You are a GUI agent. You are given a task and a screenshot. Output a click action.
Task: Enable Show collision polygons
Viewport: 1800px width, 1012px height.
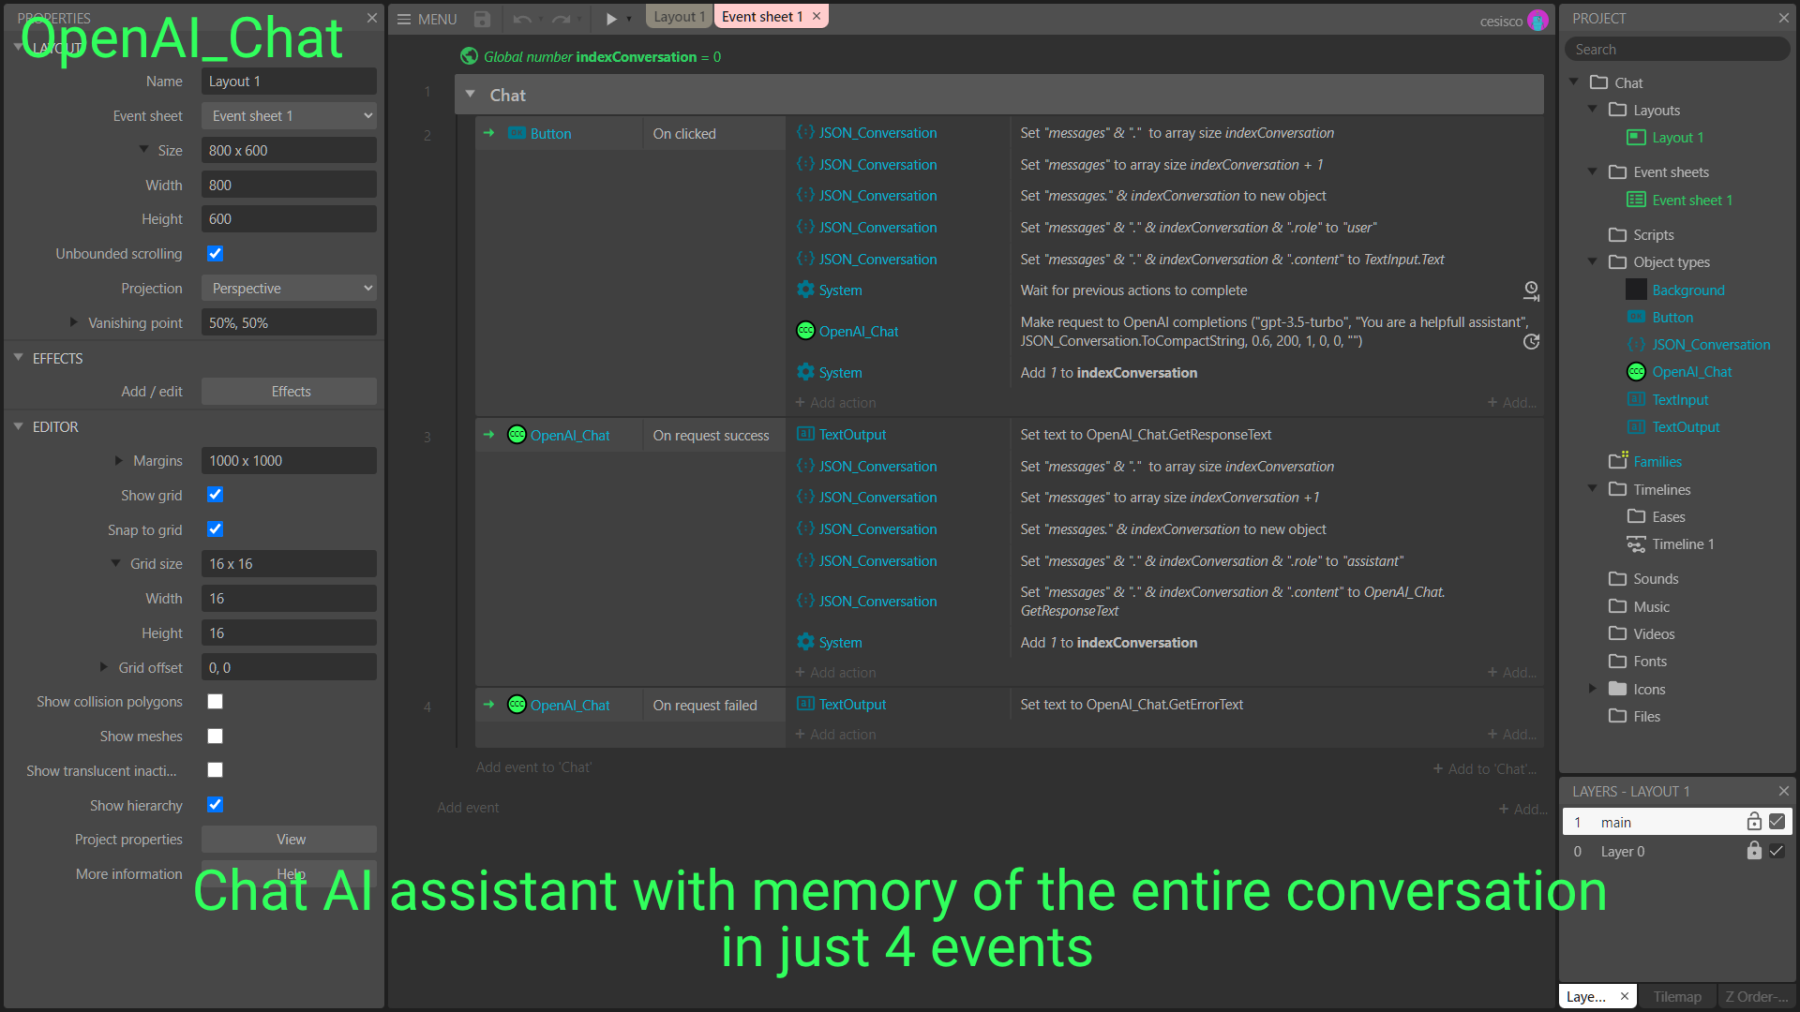[215, 701]
